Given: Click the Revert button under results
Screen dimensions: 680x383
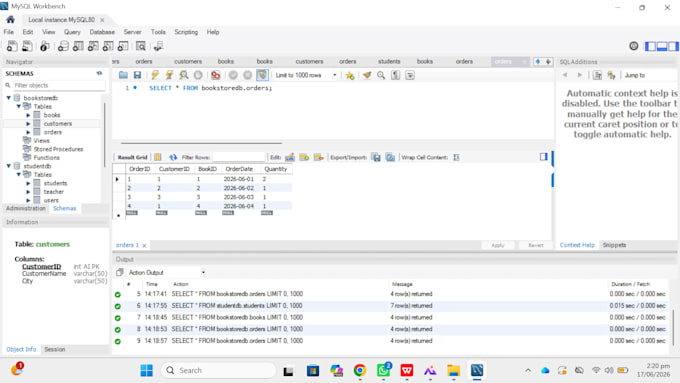Looking at the screenshot, I should pyautogui.click(x=536, y=246).
